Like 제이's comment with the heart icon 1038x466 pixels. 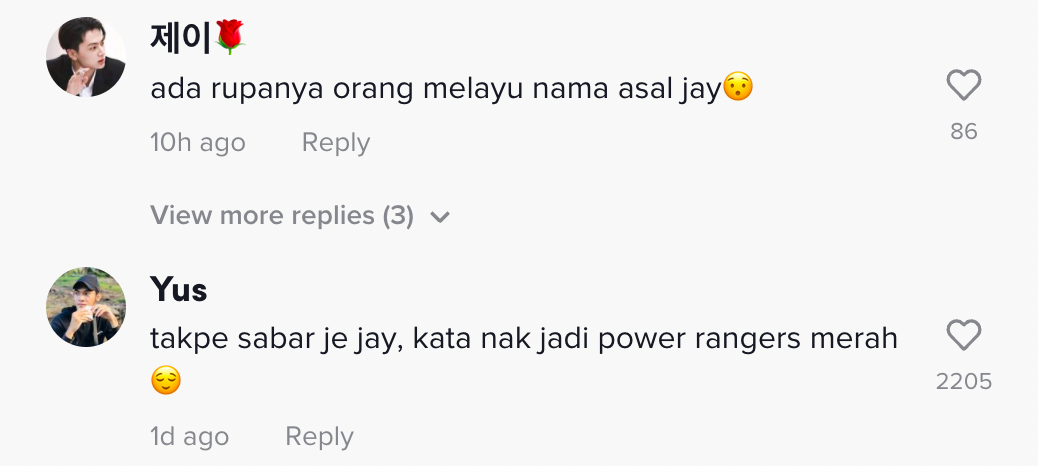click(963, 85)
